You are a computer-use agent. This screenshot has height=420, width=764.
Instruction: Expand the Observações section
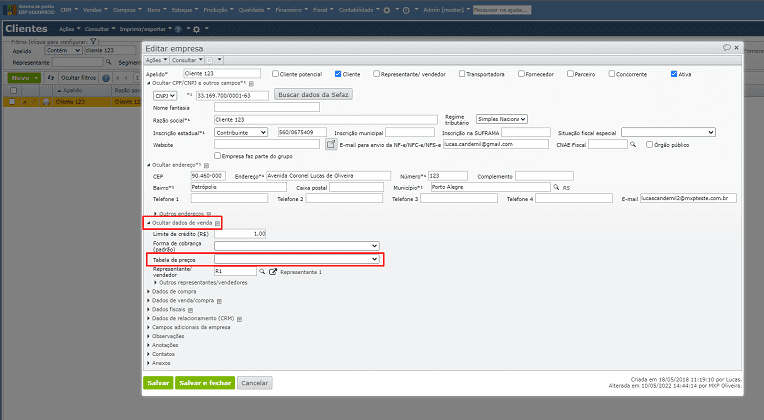tap(166, 336)
